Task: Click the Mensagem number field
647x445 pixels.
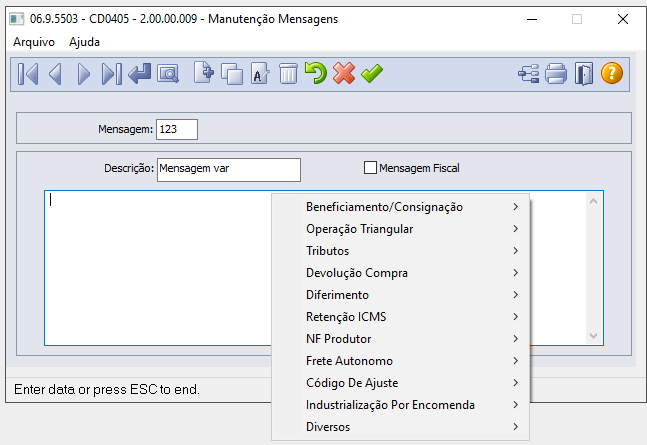Action: [x=177, y=129]
